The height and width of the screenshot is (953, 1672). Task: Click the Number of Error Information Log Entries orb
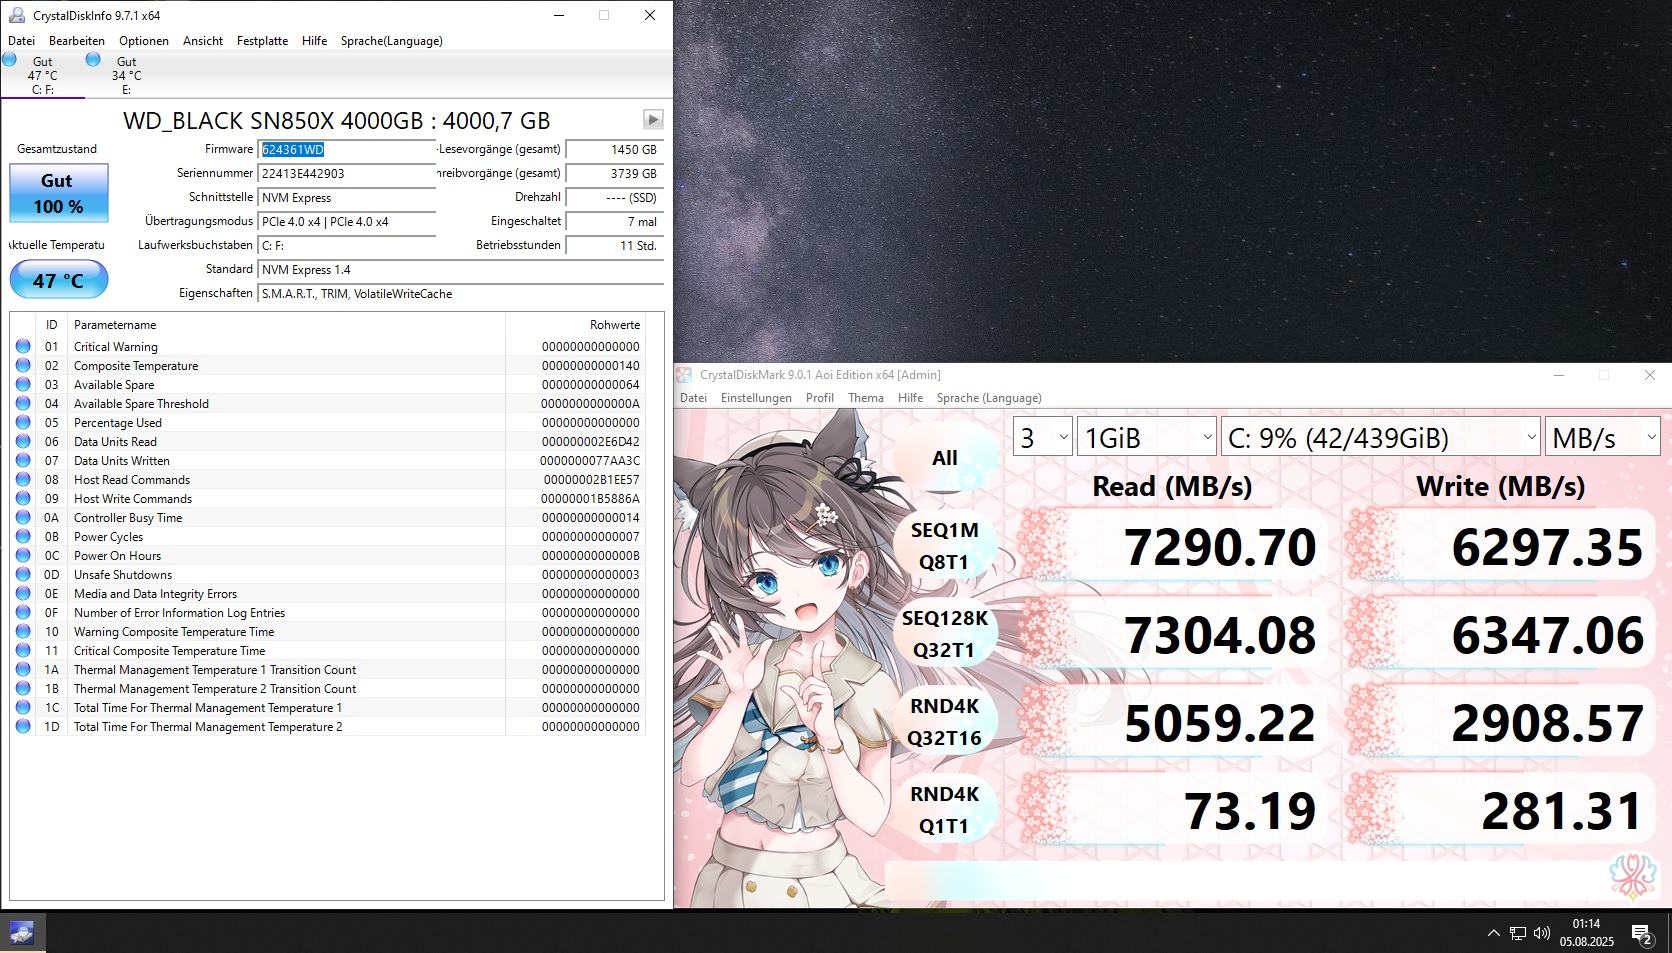coord(23,612)
